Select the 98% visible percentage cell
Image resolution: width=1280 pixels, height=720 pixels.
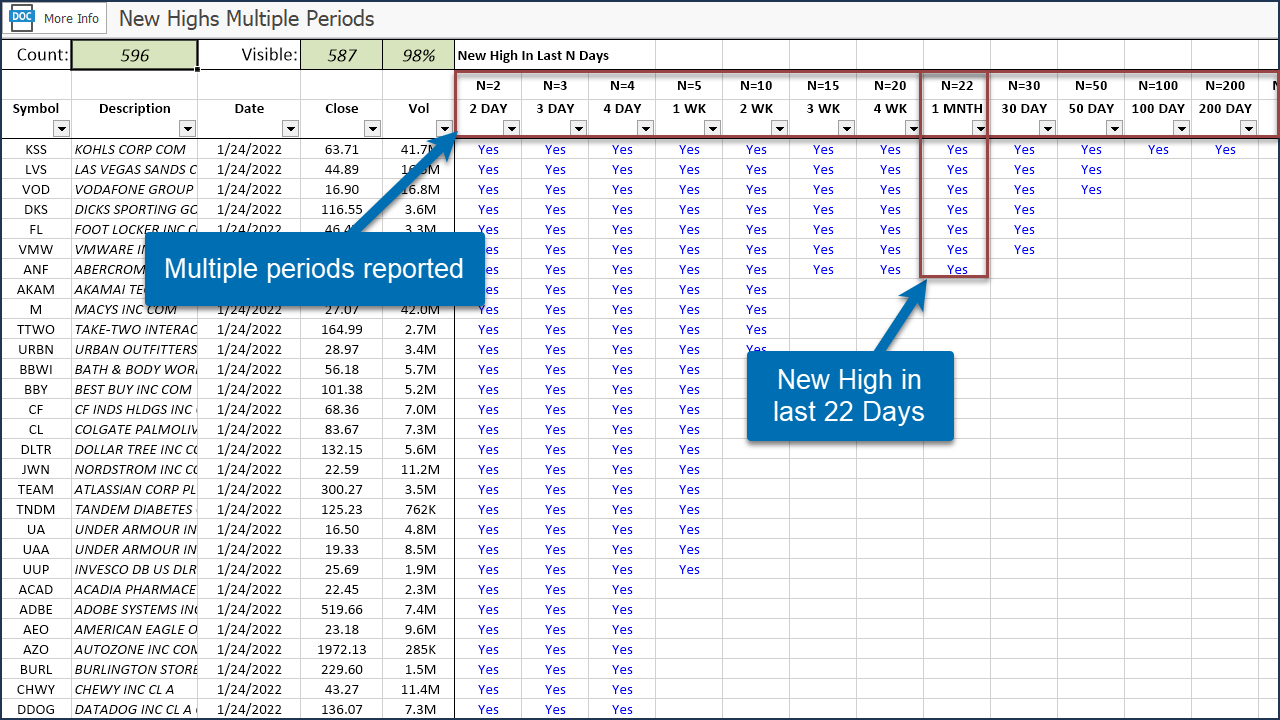tap(418, 55)
